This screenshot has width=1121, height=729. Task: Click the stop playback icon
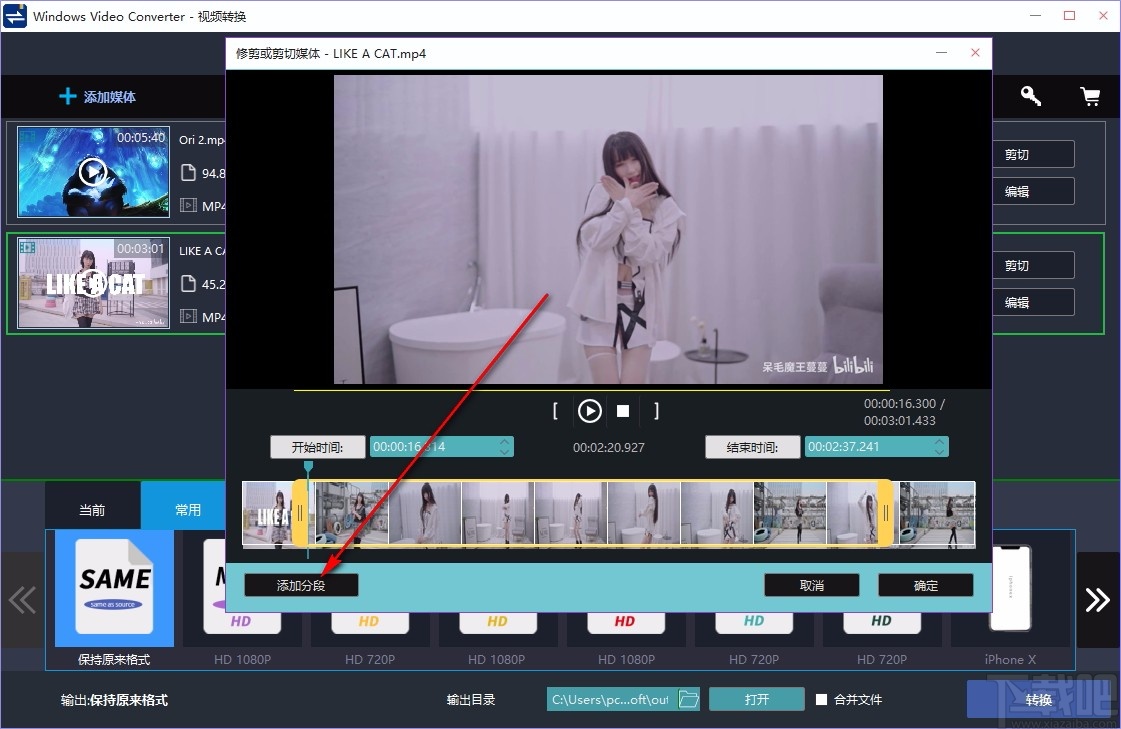(x=623, y=410)
